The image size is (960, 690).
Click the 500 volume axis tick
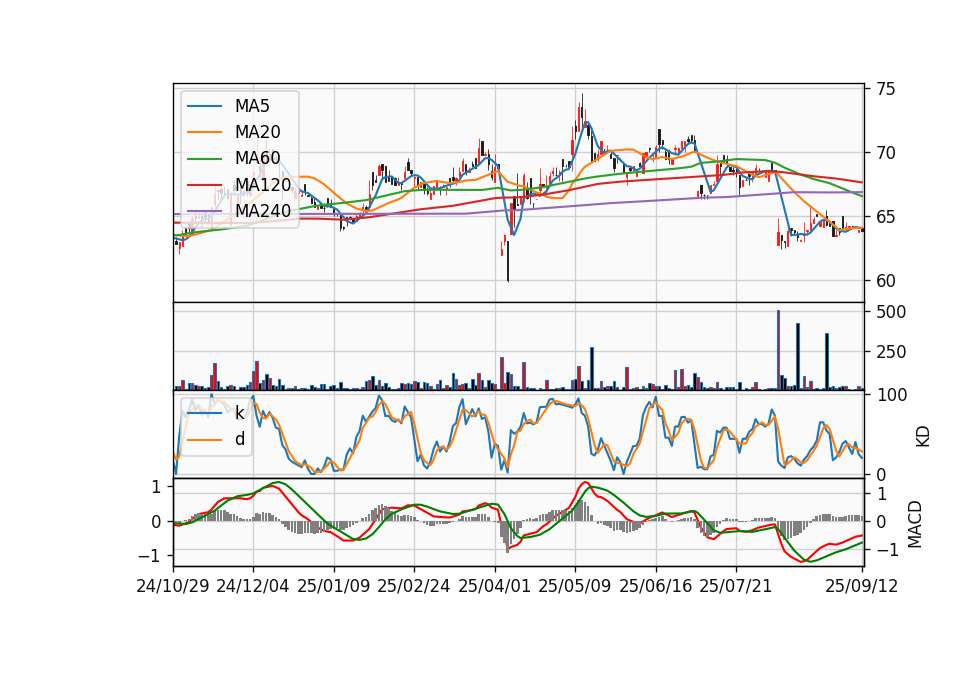point(891,312)
